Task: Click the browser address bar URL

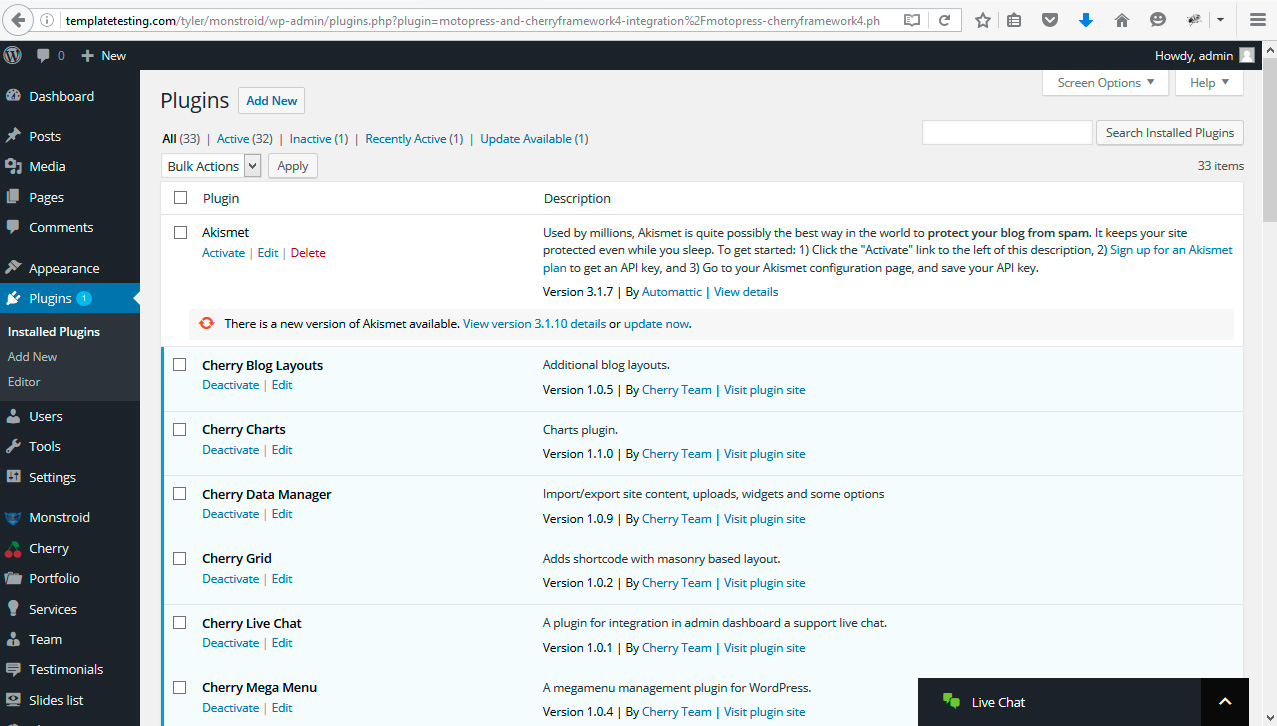Action: coord(473,20)
